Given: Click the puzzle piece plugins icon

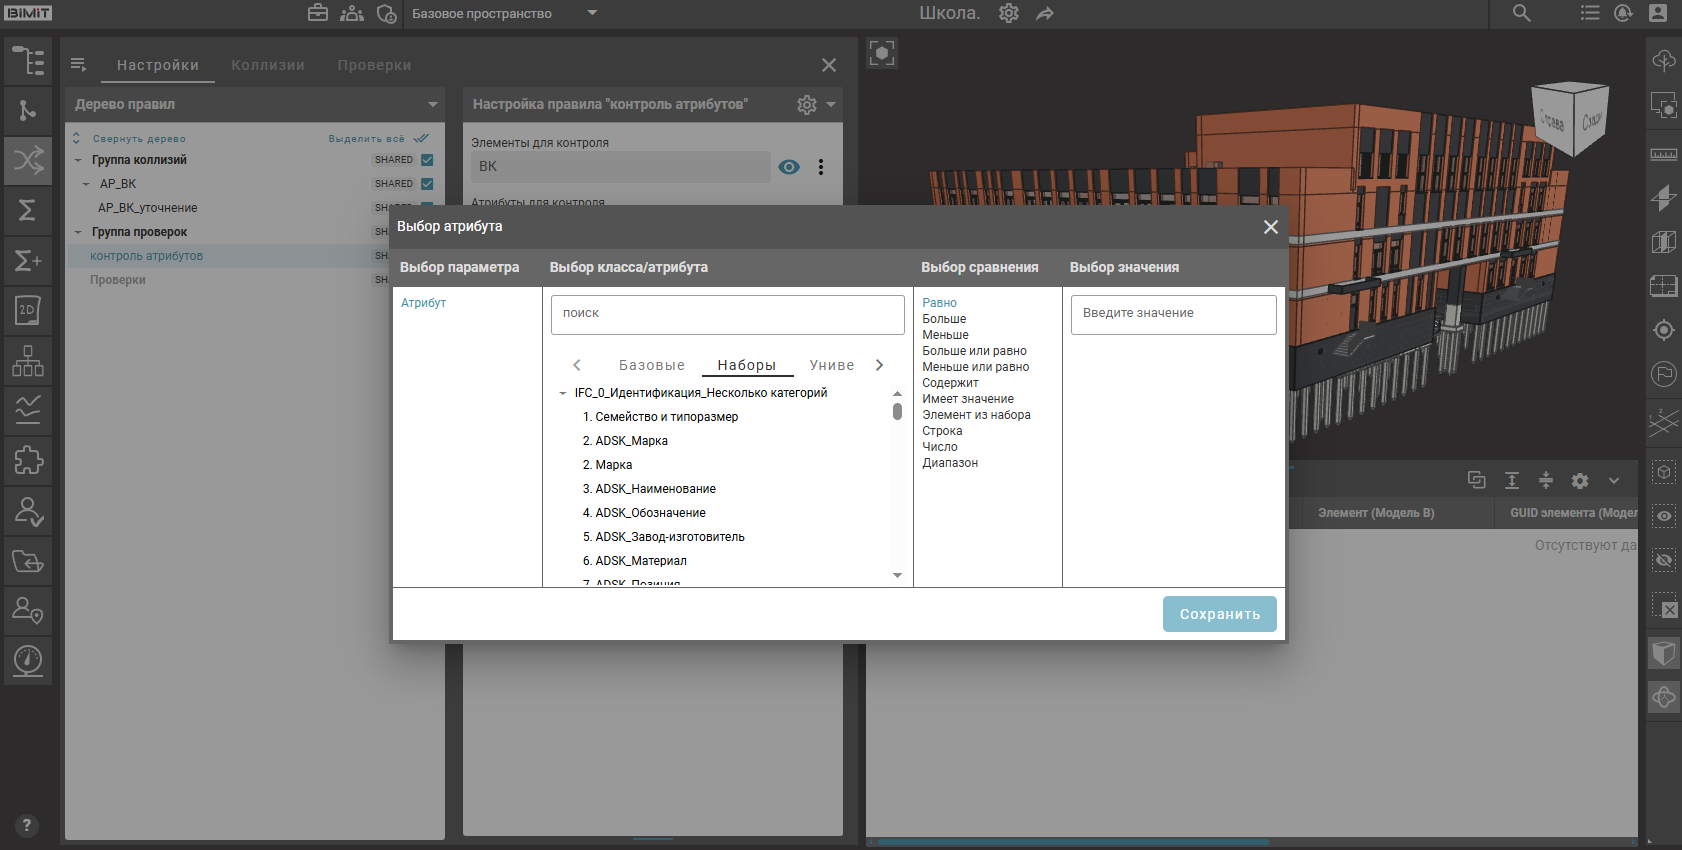Looking at the screenshot, I should [x=28, y=460].
